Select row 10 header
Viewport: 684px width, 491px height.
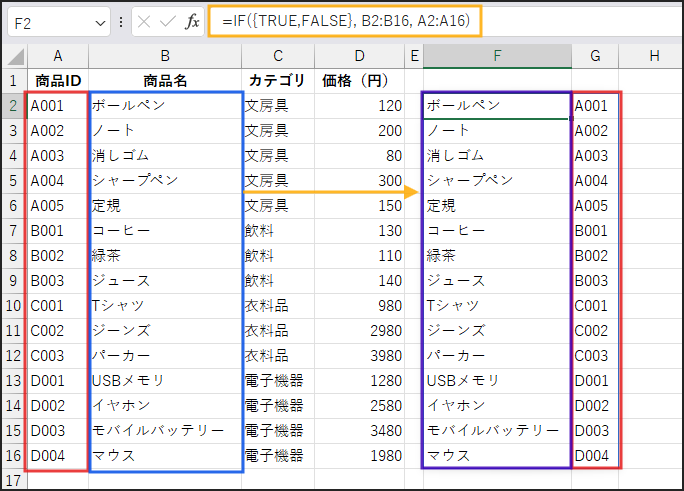tap(14, 306)
